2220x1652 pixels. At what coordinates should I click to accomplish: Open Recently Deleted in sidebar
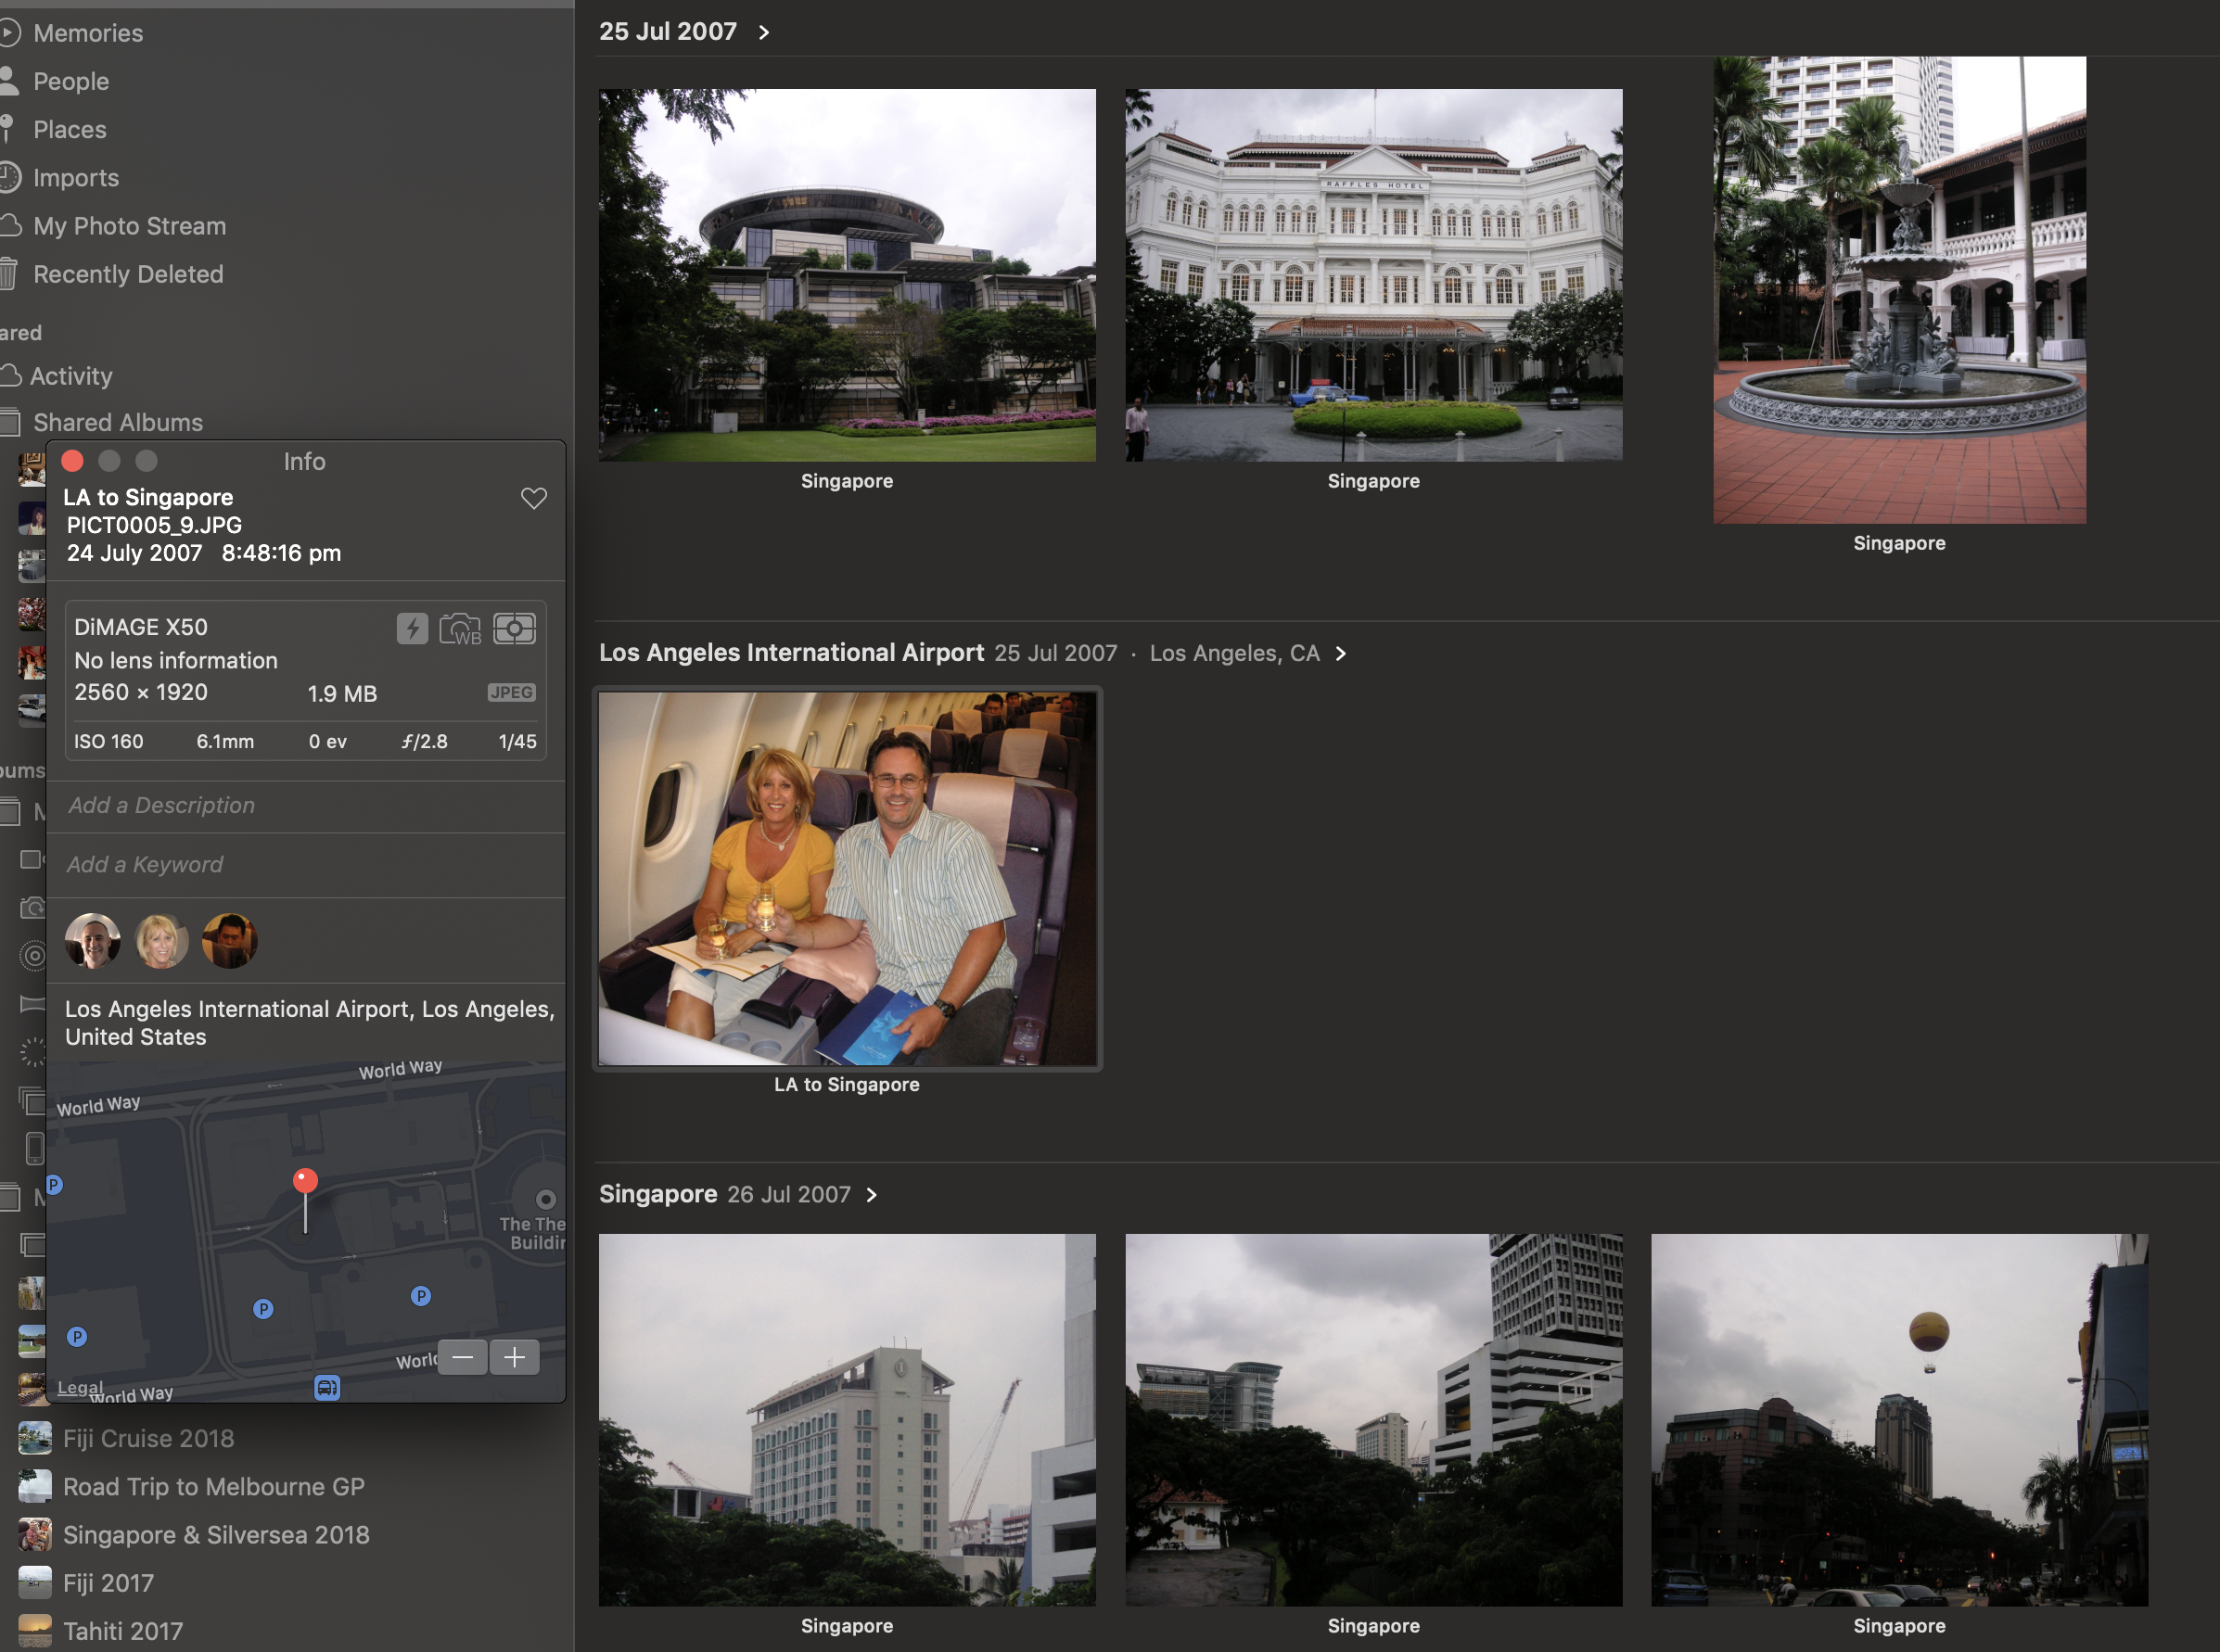point(128,274)
